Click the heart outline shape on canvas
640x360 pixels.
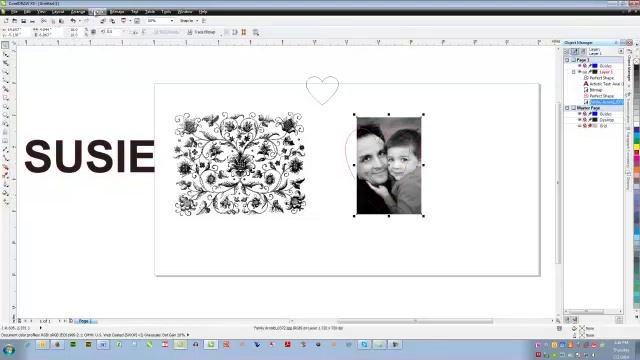[322, 90]
